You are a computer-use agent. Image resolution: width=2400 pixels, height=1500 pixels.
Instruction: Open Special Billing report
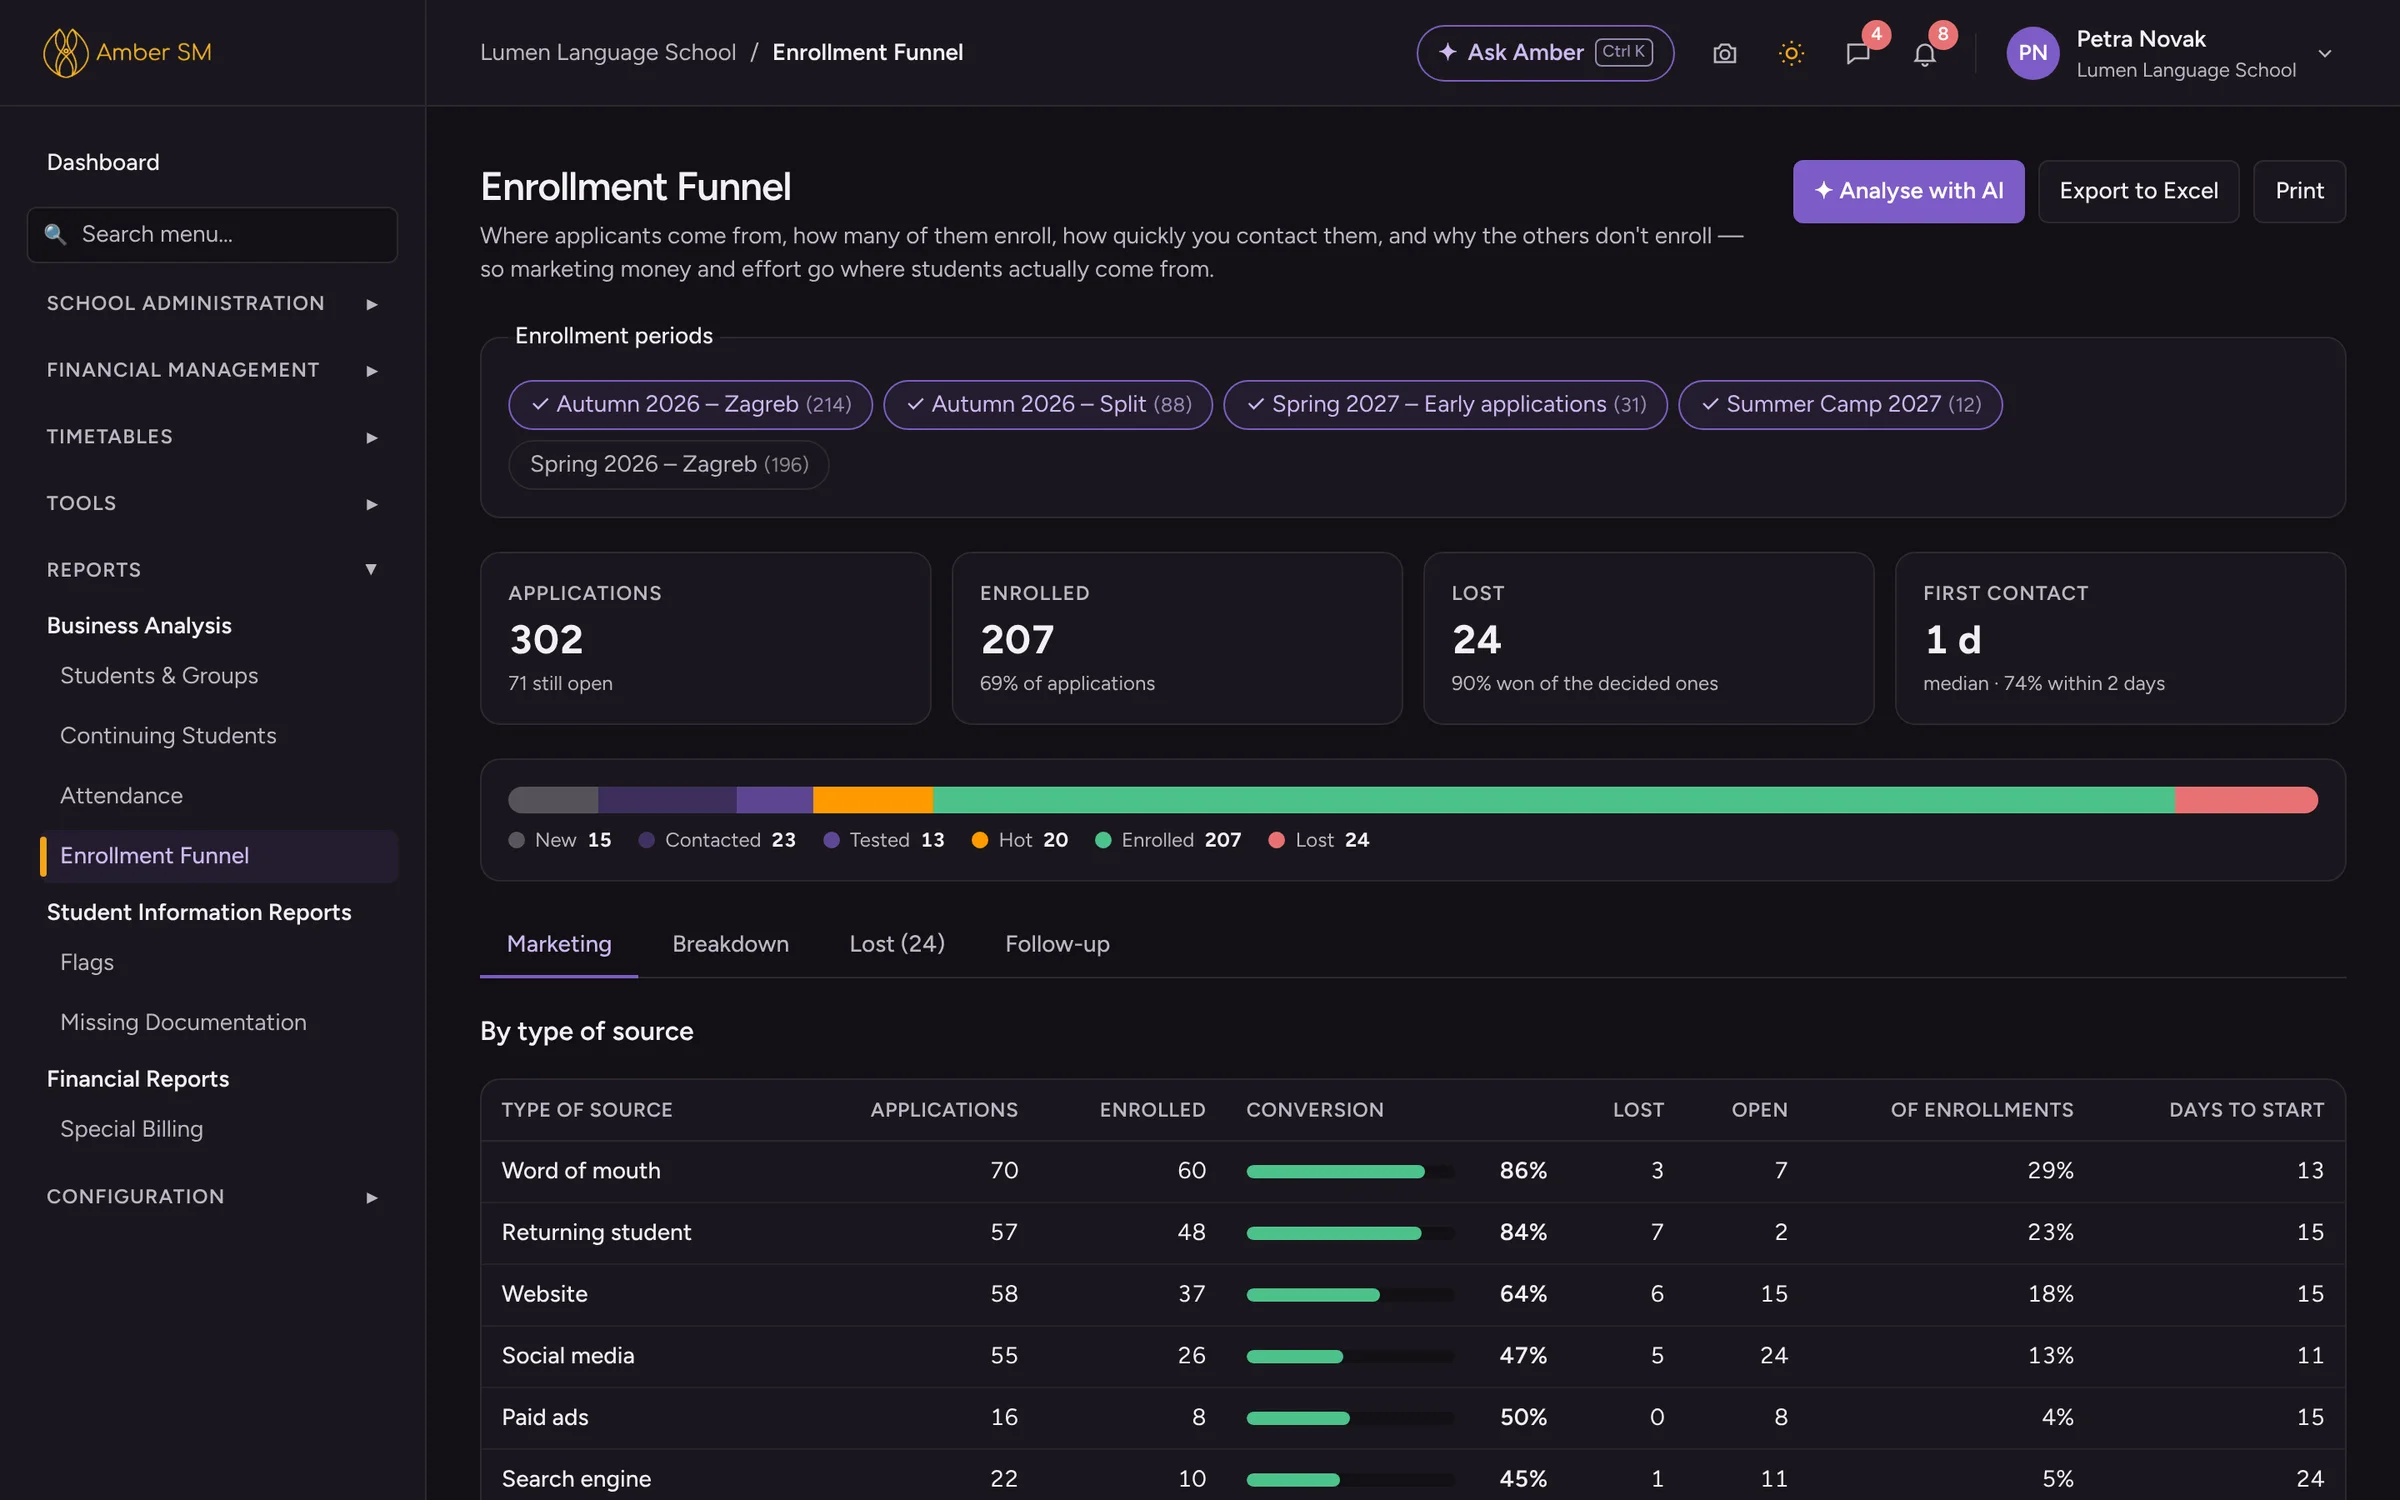(x=131, y=1128)
